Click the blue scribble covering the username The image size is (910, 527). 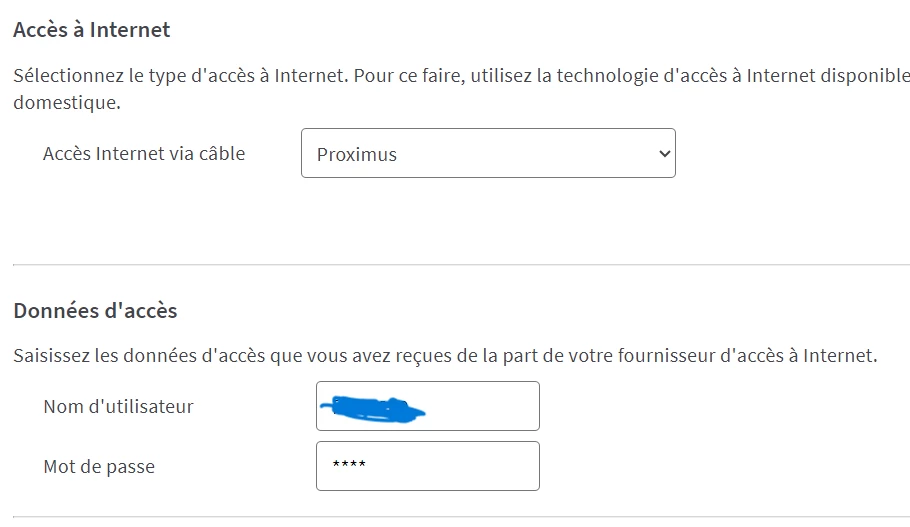[x=371, y=407]
